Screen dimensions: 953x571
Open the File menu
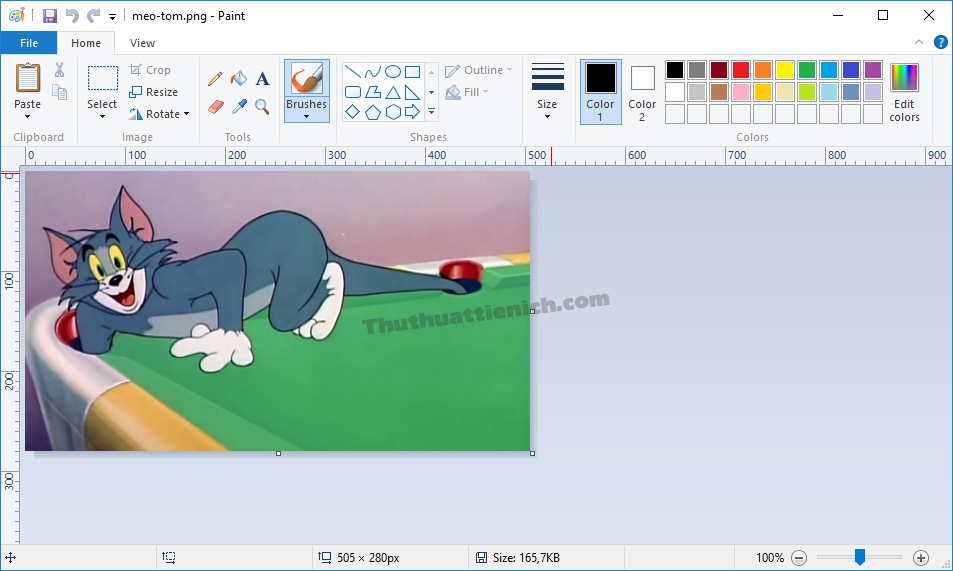(x=28, y=43)
